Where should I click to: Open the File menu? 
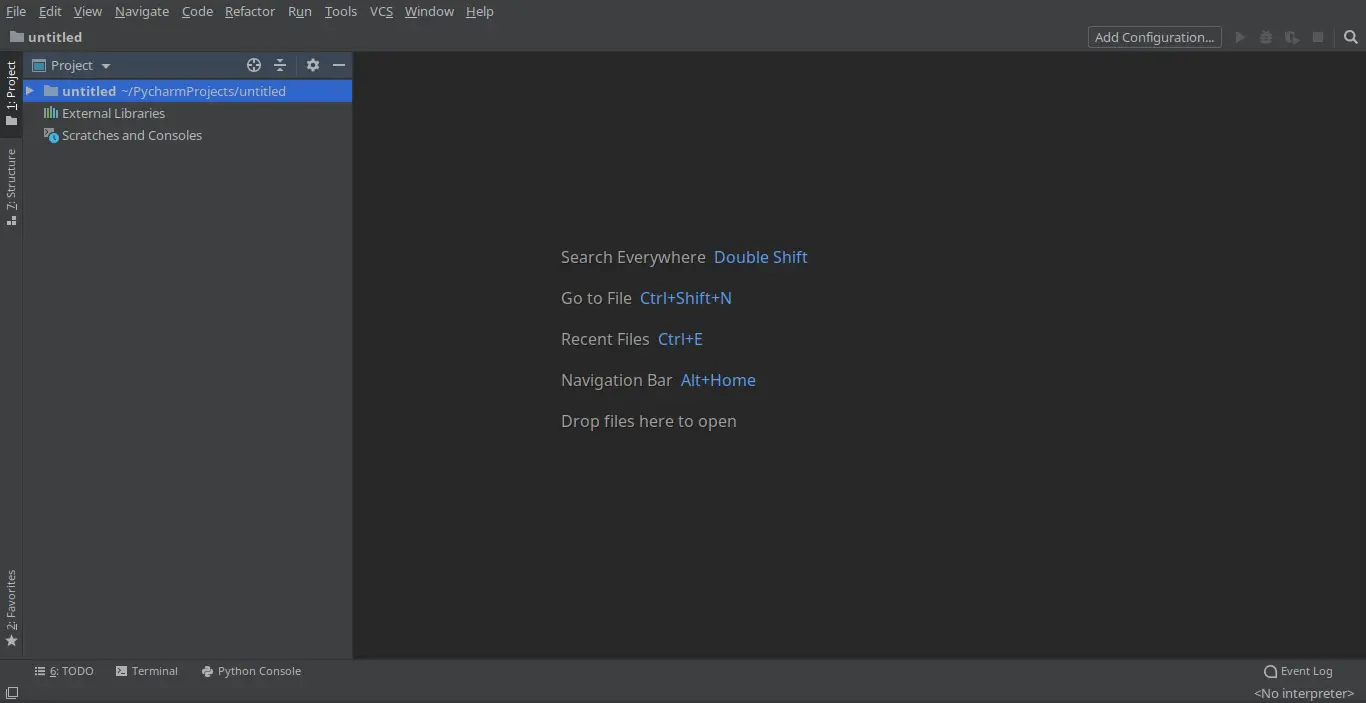pyautogui.click(x=16, y=11)
